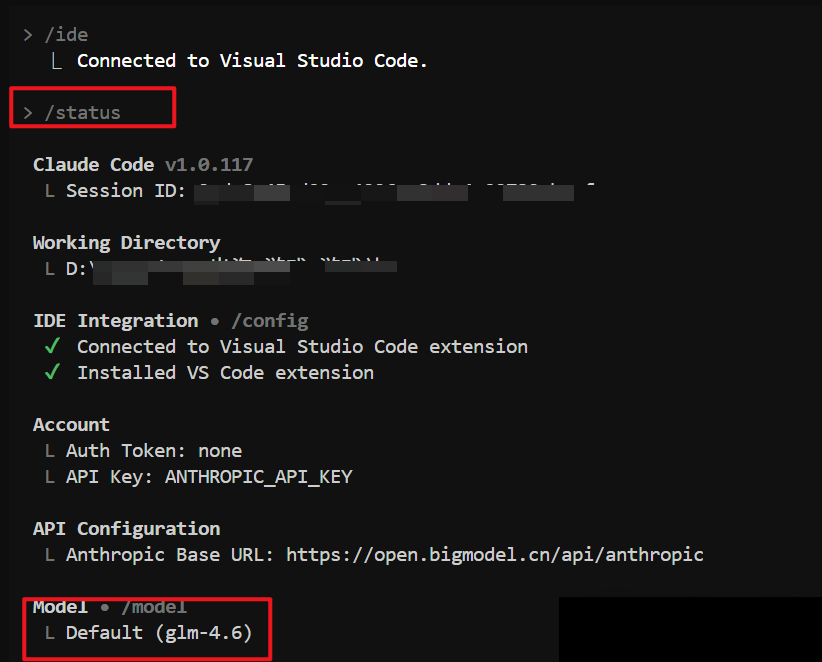This screenshot has height=662, width=822.
Task: Click the bullet dot next to IDE Integration
Action: click(x=215, y=321)
